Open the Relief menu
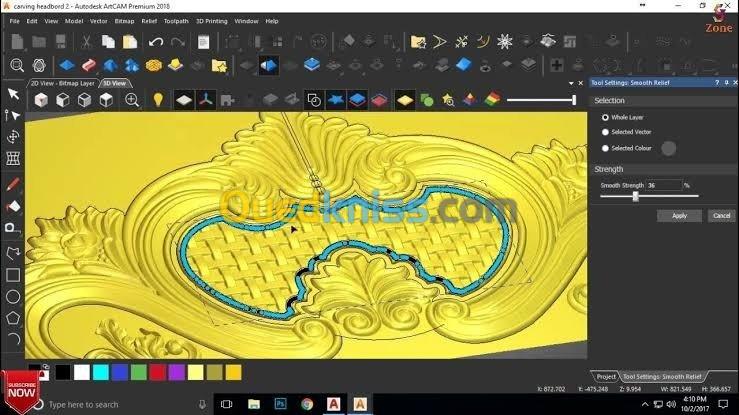Viewport: 739px width, 415px height. (x=149, y=21)
